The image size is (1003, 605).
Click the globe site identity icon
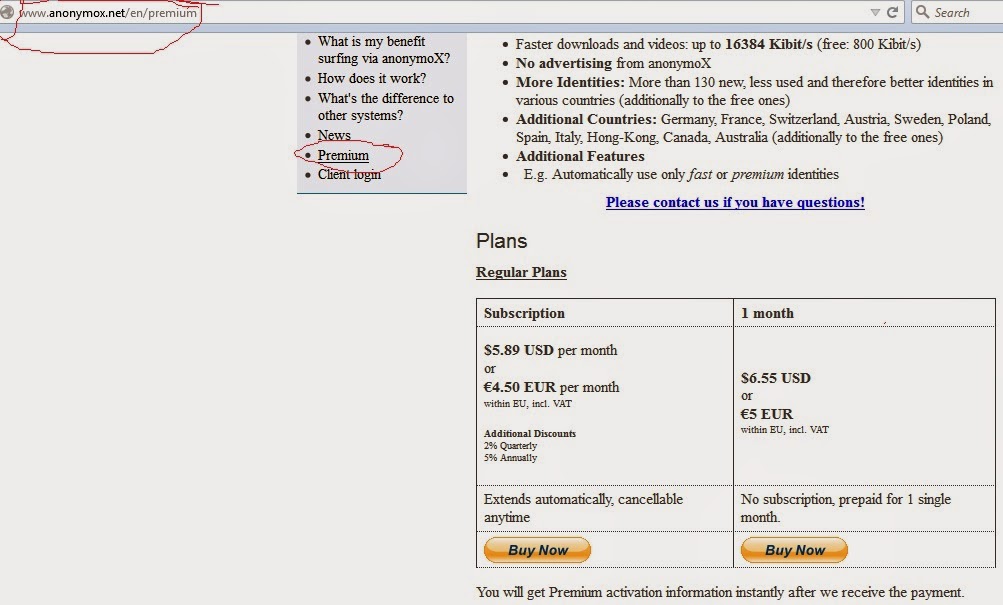(6, 12)
